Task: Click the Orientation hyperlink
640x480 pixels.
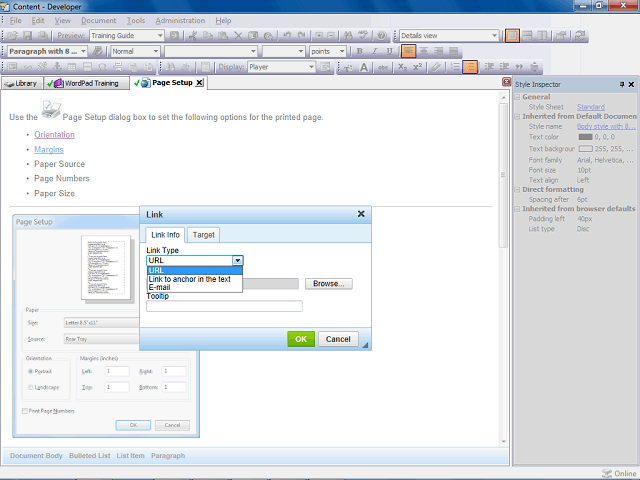Action: 54,135
